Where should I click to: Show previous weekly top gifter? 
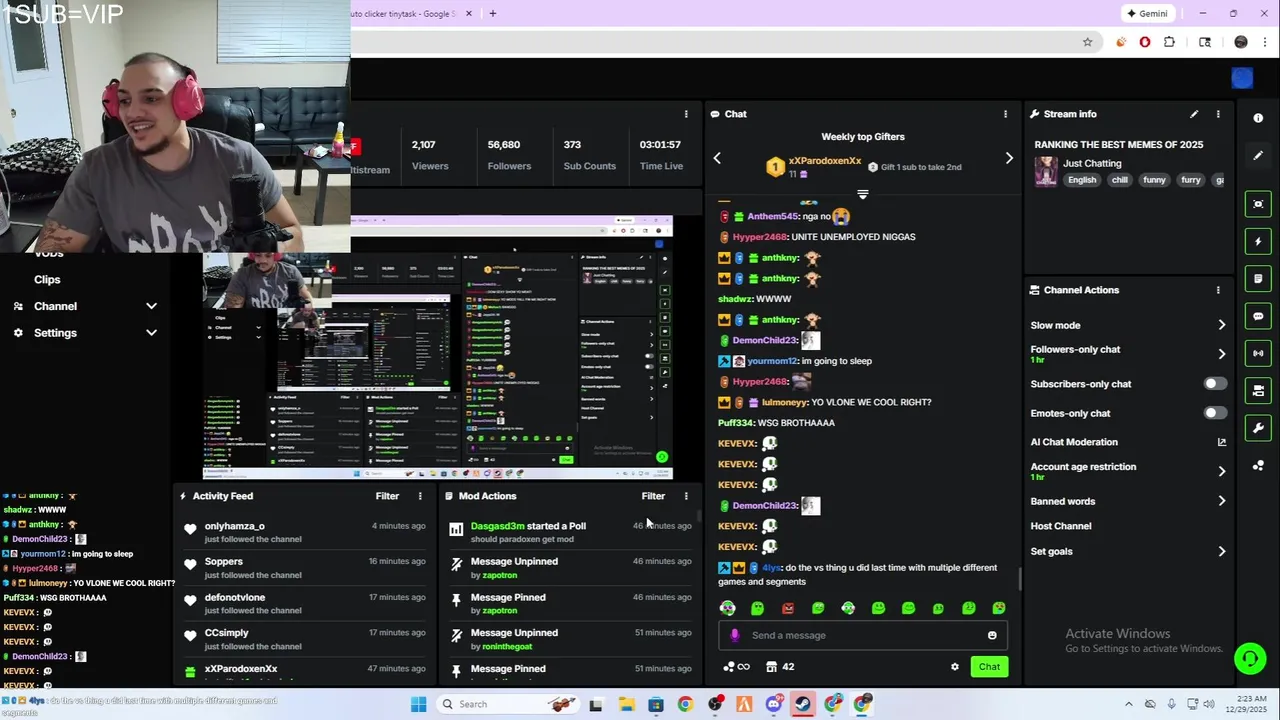click(717, 158)
